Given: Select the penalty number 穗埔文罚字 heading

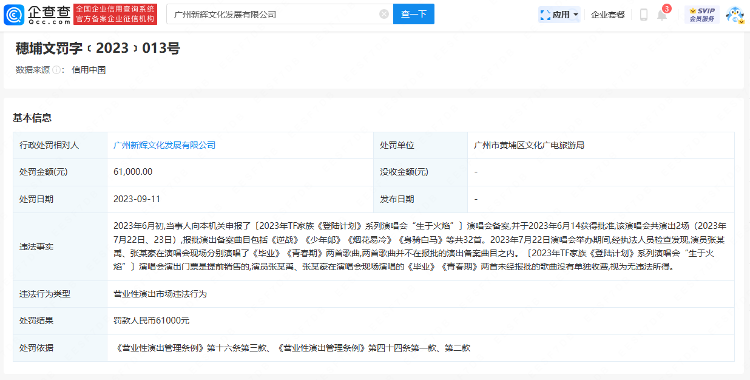Looking at the screenshot, I should 98,48.
